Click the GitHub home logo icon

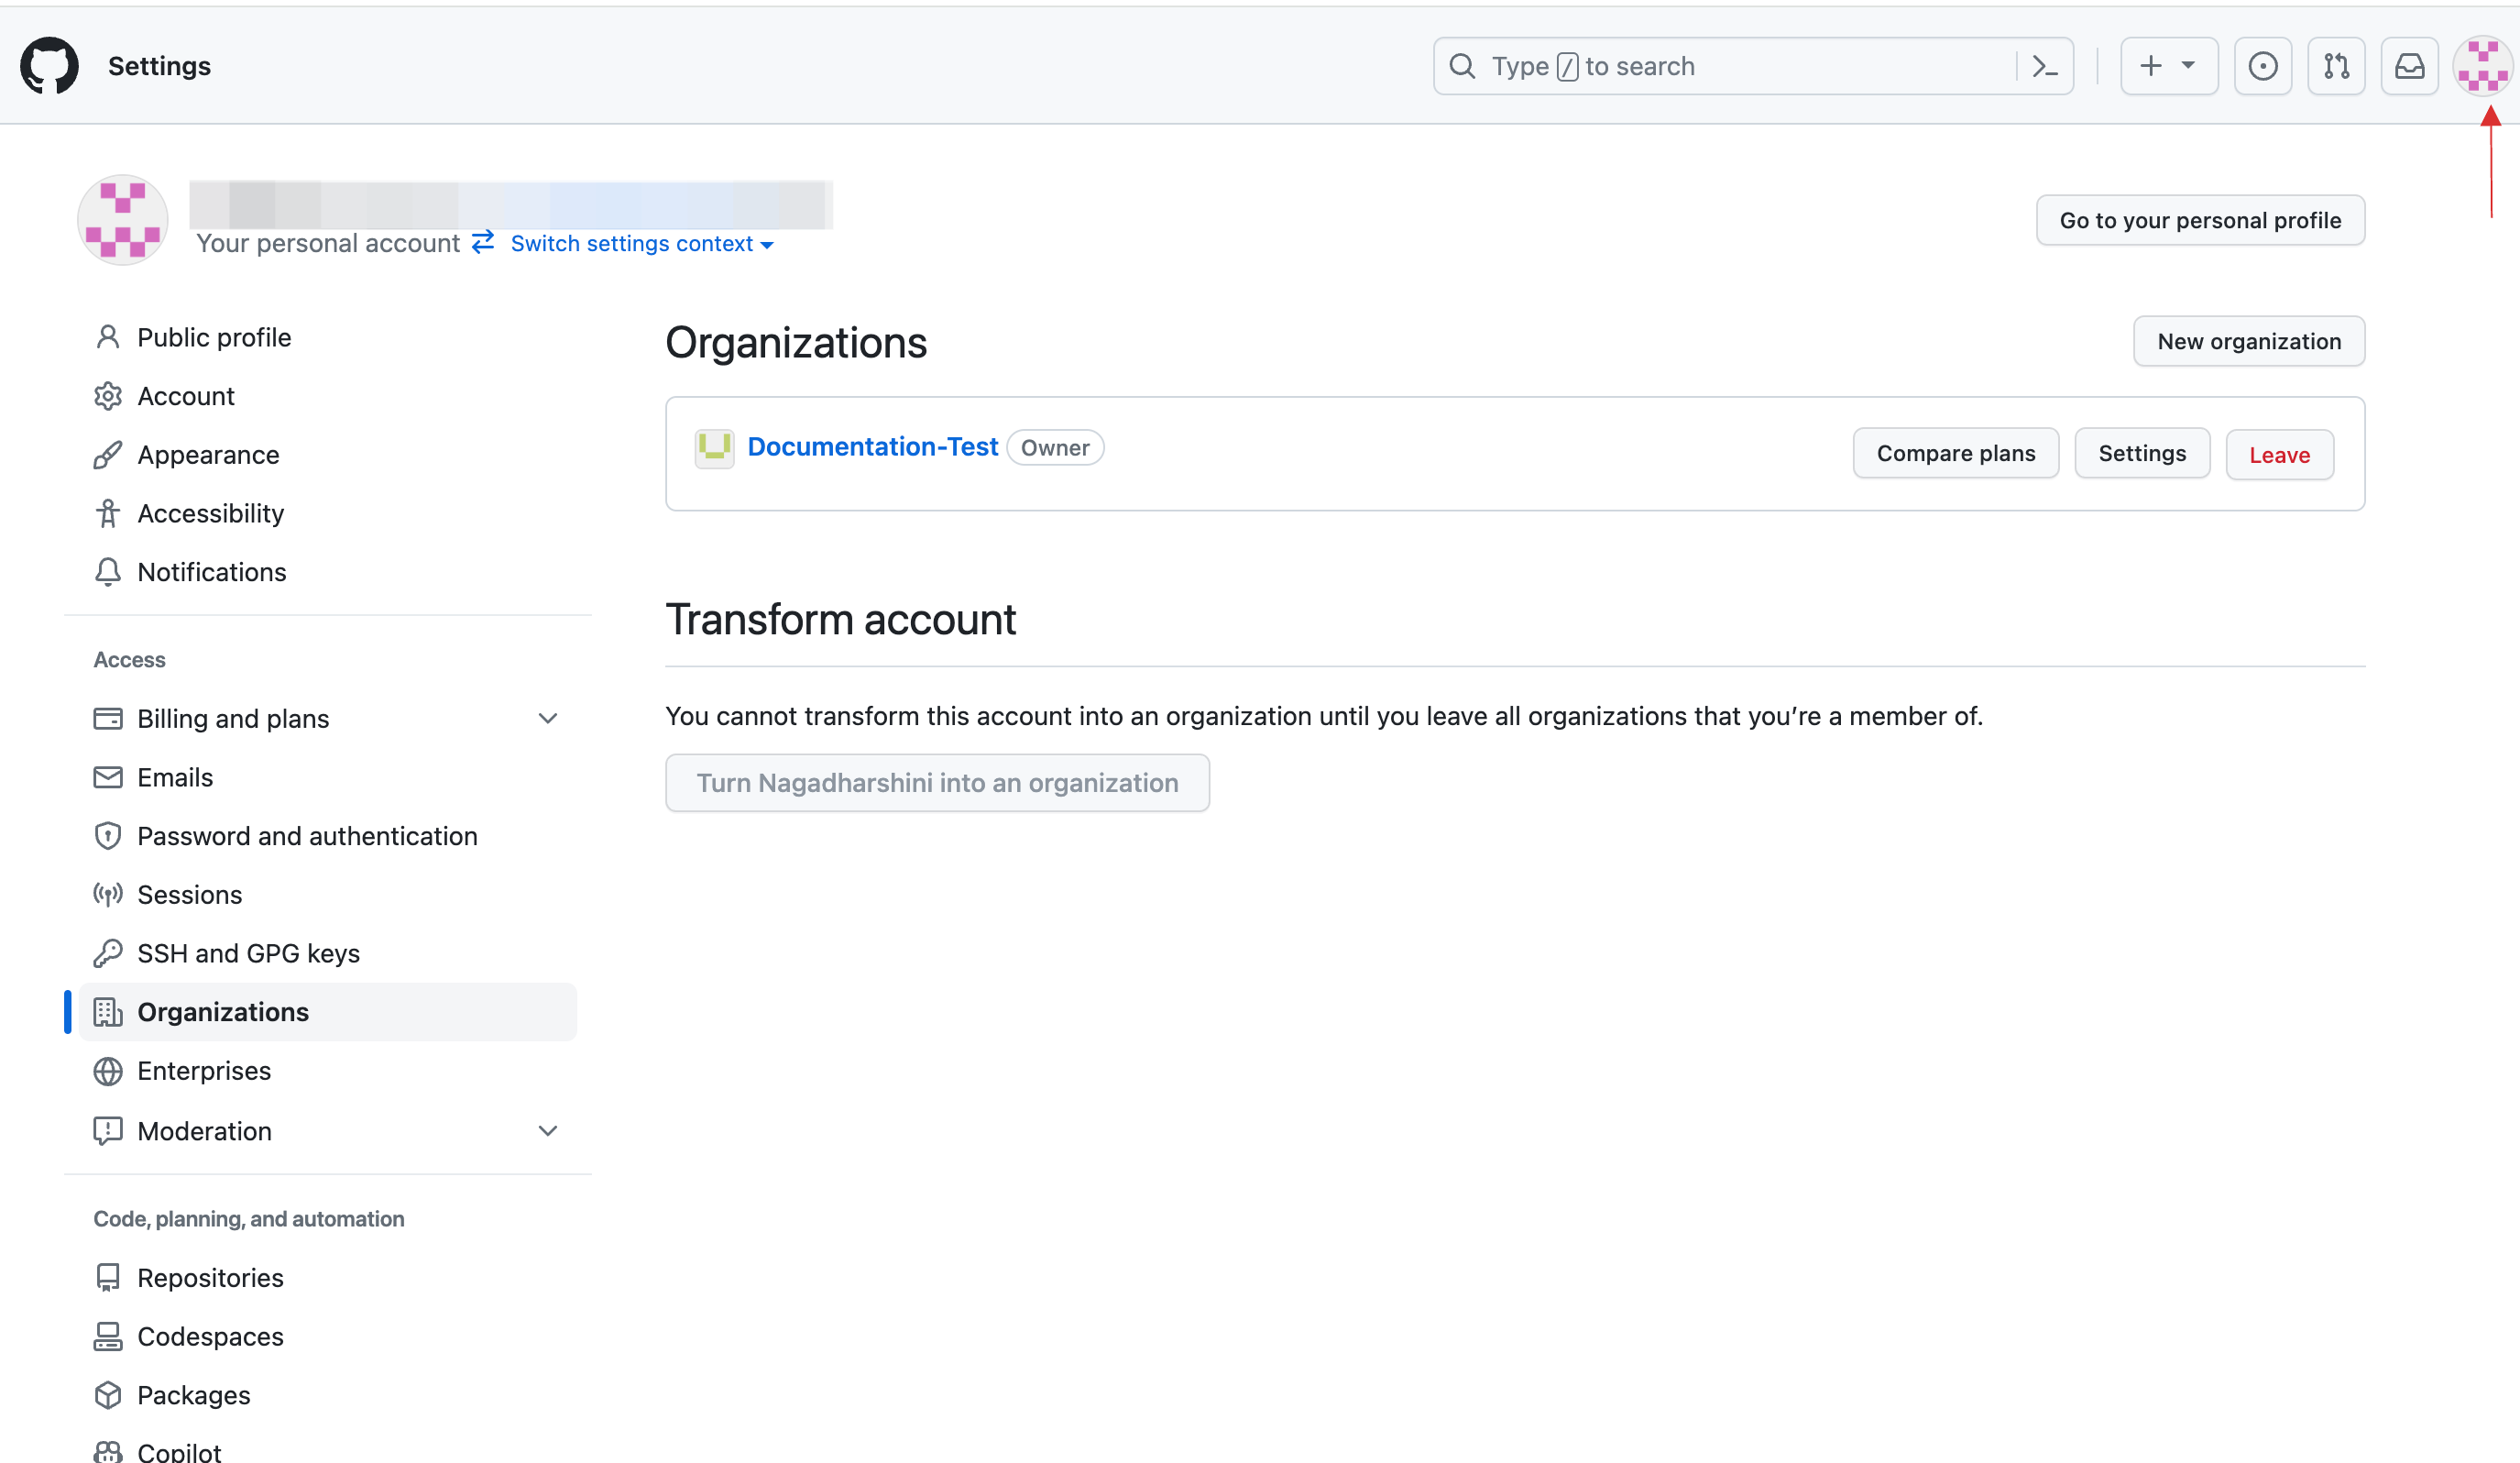pyautogui.click(x=47, y=66)
